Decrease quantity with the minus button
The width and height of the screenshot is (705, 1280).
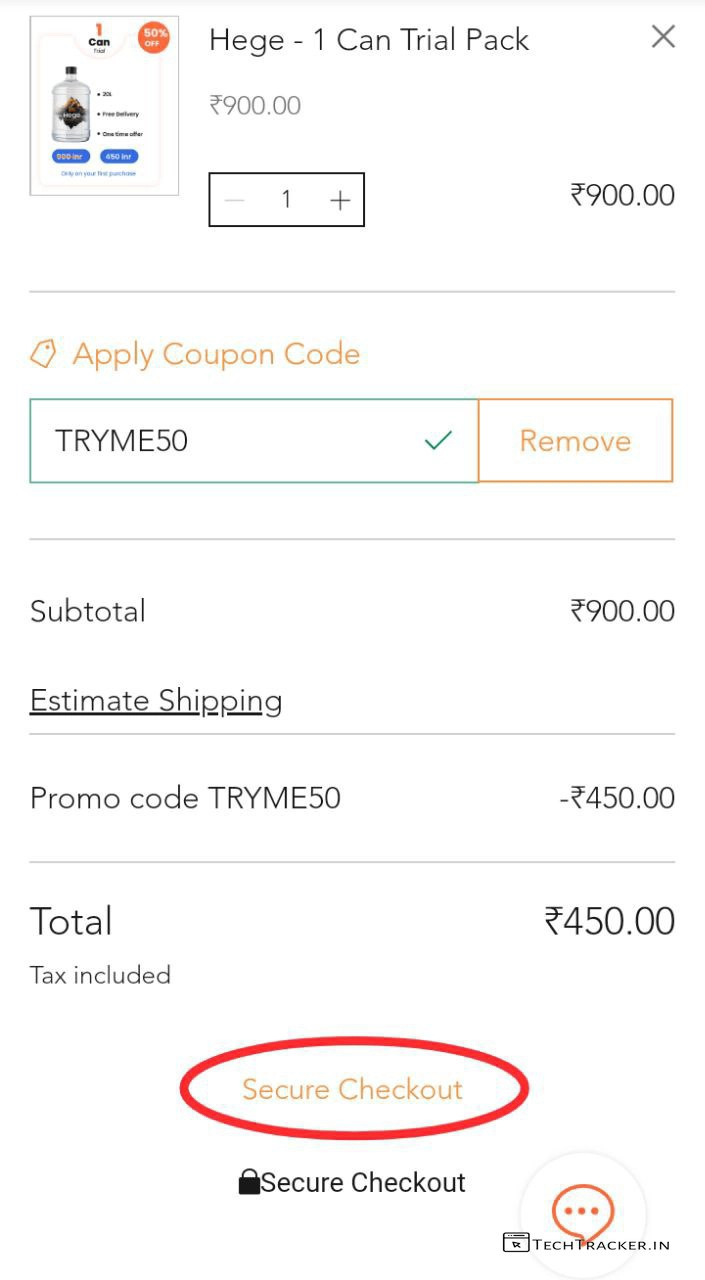point(235,200)
